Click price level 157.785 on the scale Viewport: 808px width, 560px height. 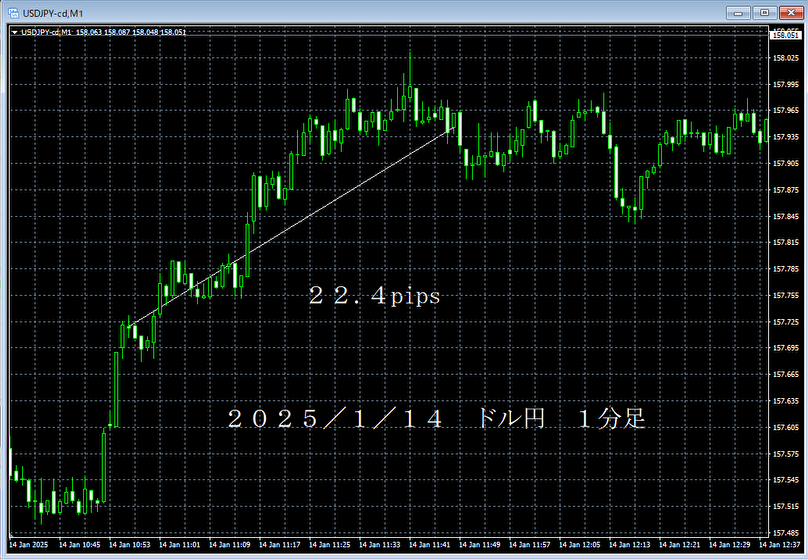pos(785,269)
